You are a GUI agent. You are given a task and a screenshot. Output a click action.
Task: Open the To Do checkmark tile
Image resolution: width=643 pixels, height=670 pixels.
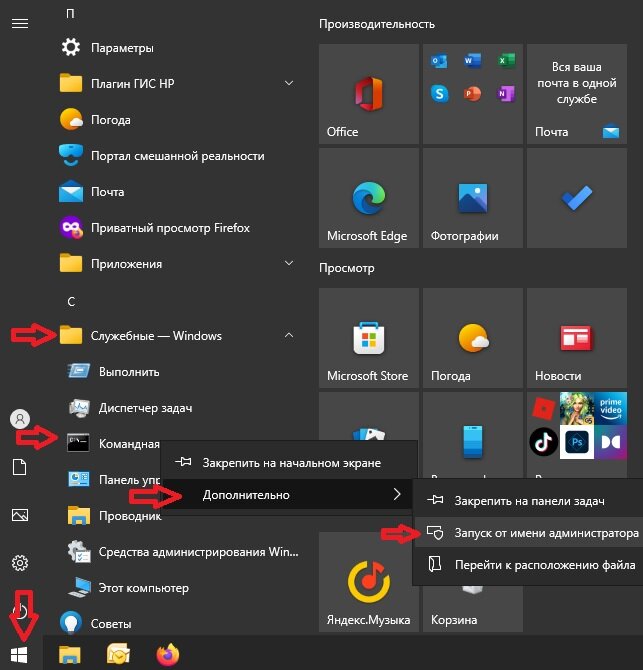(x=577, y=198)
